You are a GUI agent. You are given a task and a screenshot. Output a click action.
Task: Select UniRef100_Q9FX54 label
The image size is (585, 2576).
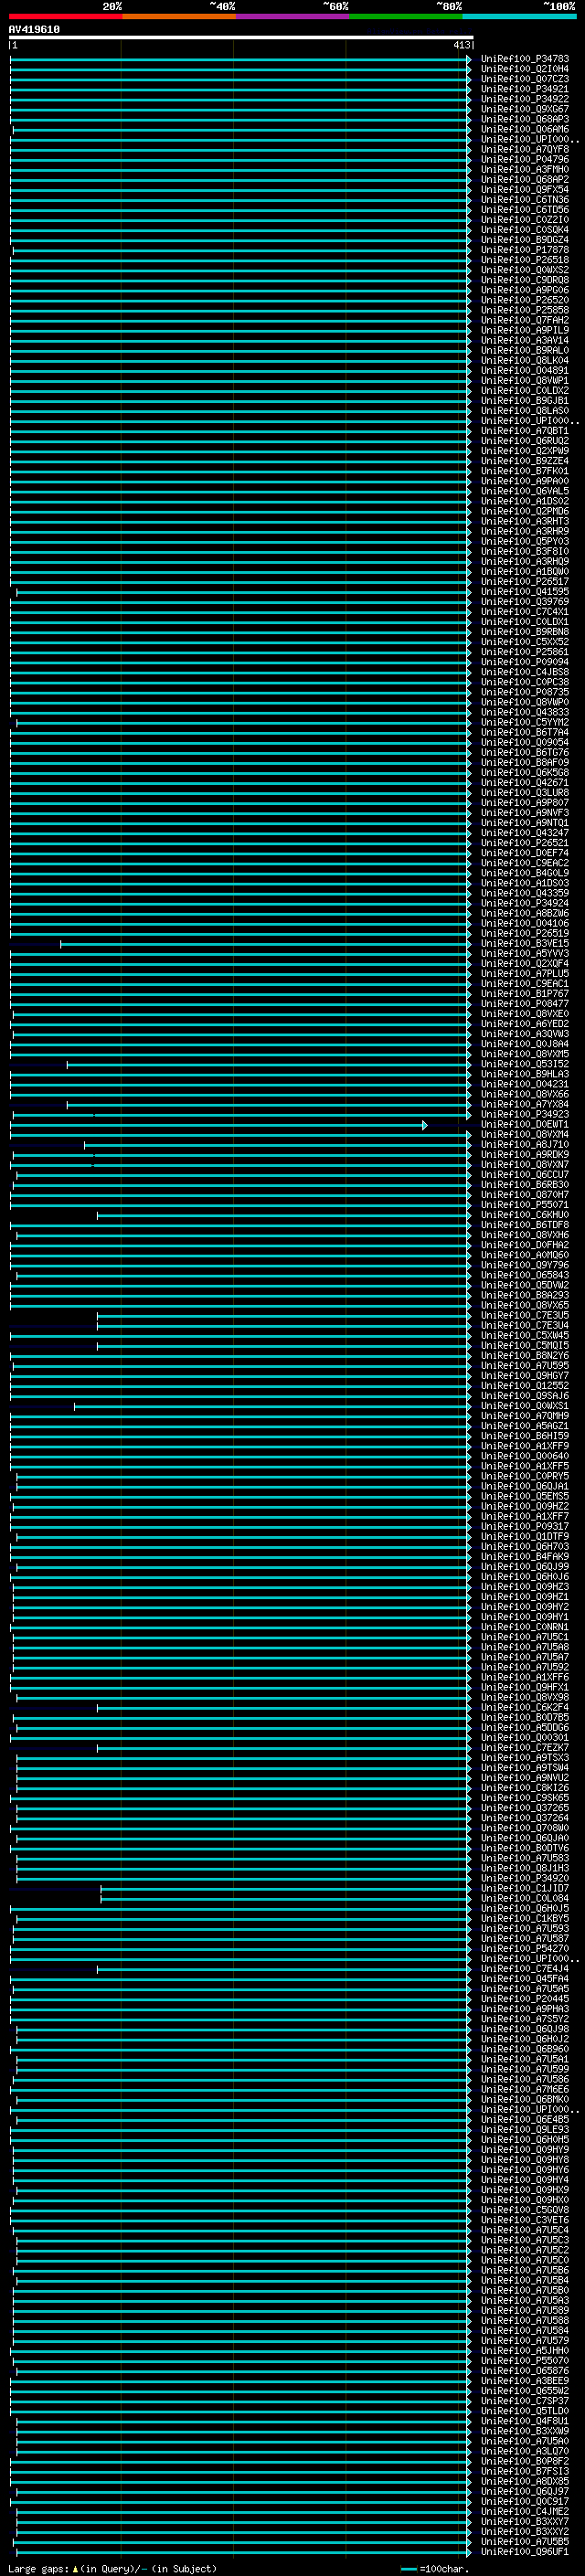click(x=525, y=189)
